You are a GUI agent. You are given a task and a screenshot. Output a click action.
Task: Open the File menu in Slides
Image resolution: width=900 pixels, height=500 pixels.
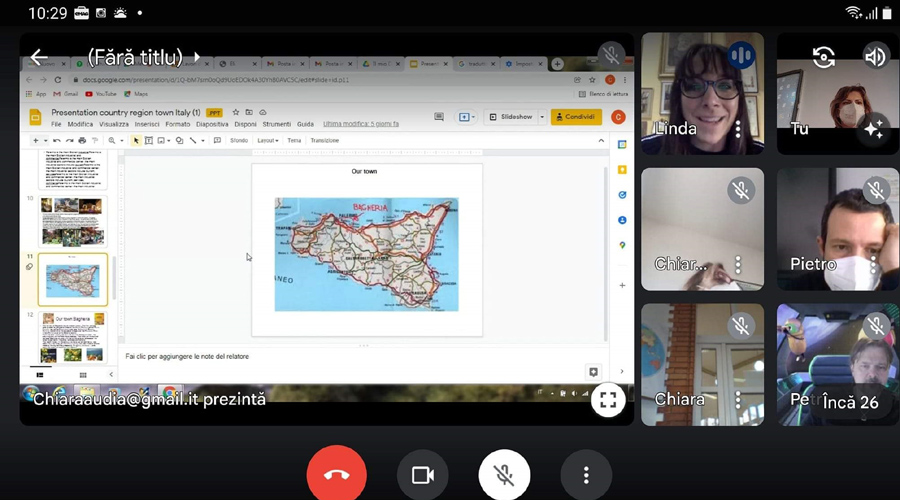[x=56, y=125]
